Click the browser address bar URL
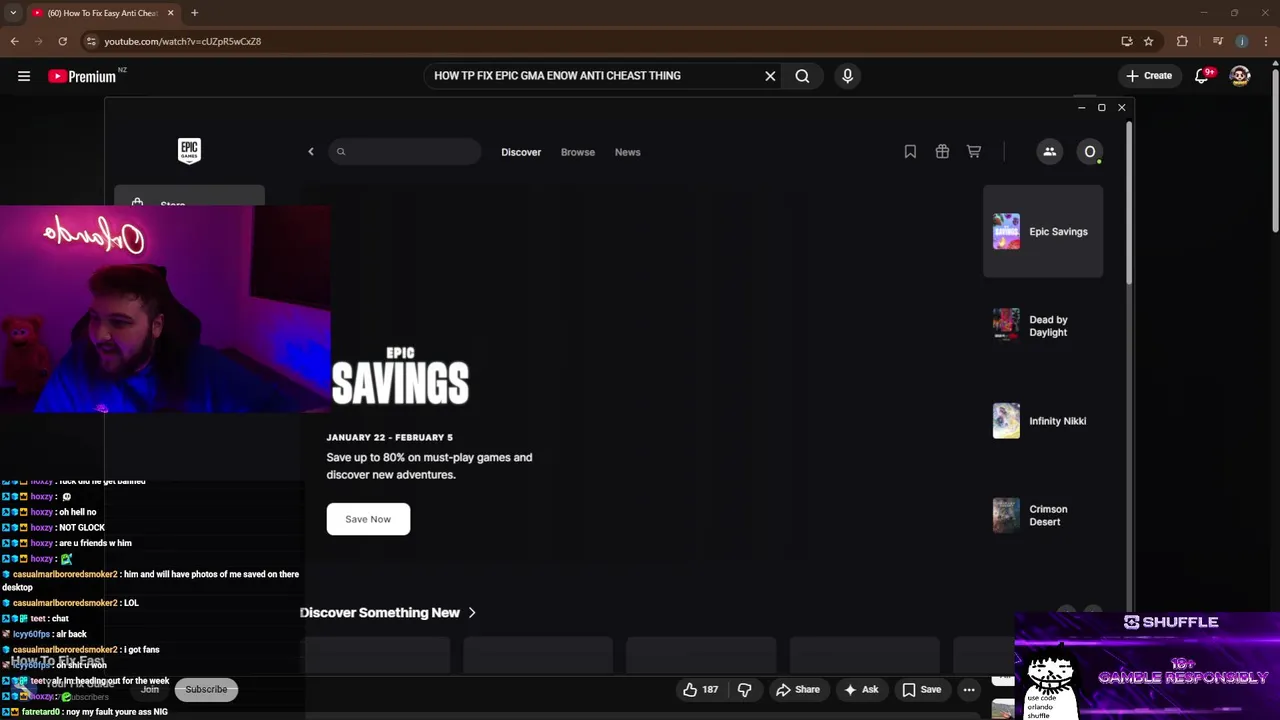1280x720 pixels. pos(182,41)
